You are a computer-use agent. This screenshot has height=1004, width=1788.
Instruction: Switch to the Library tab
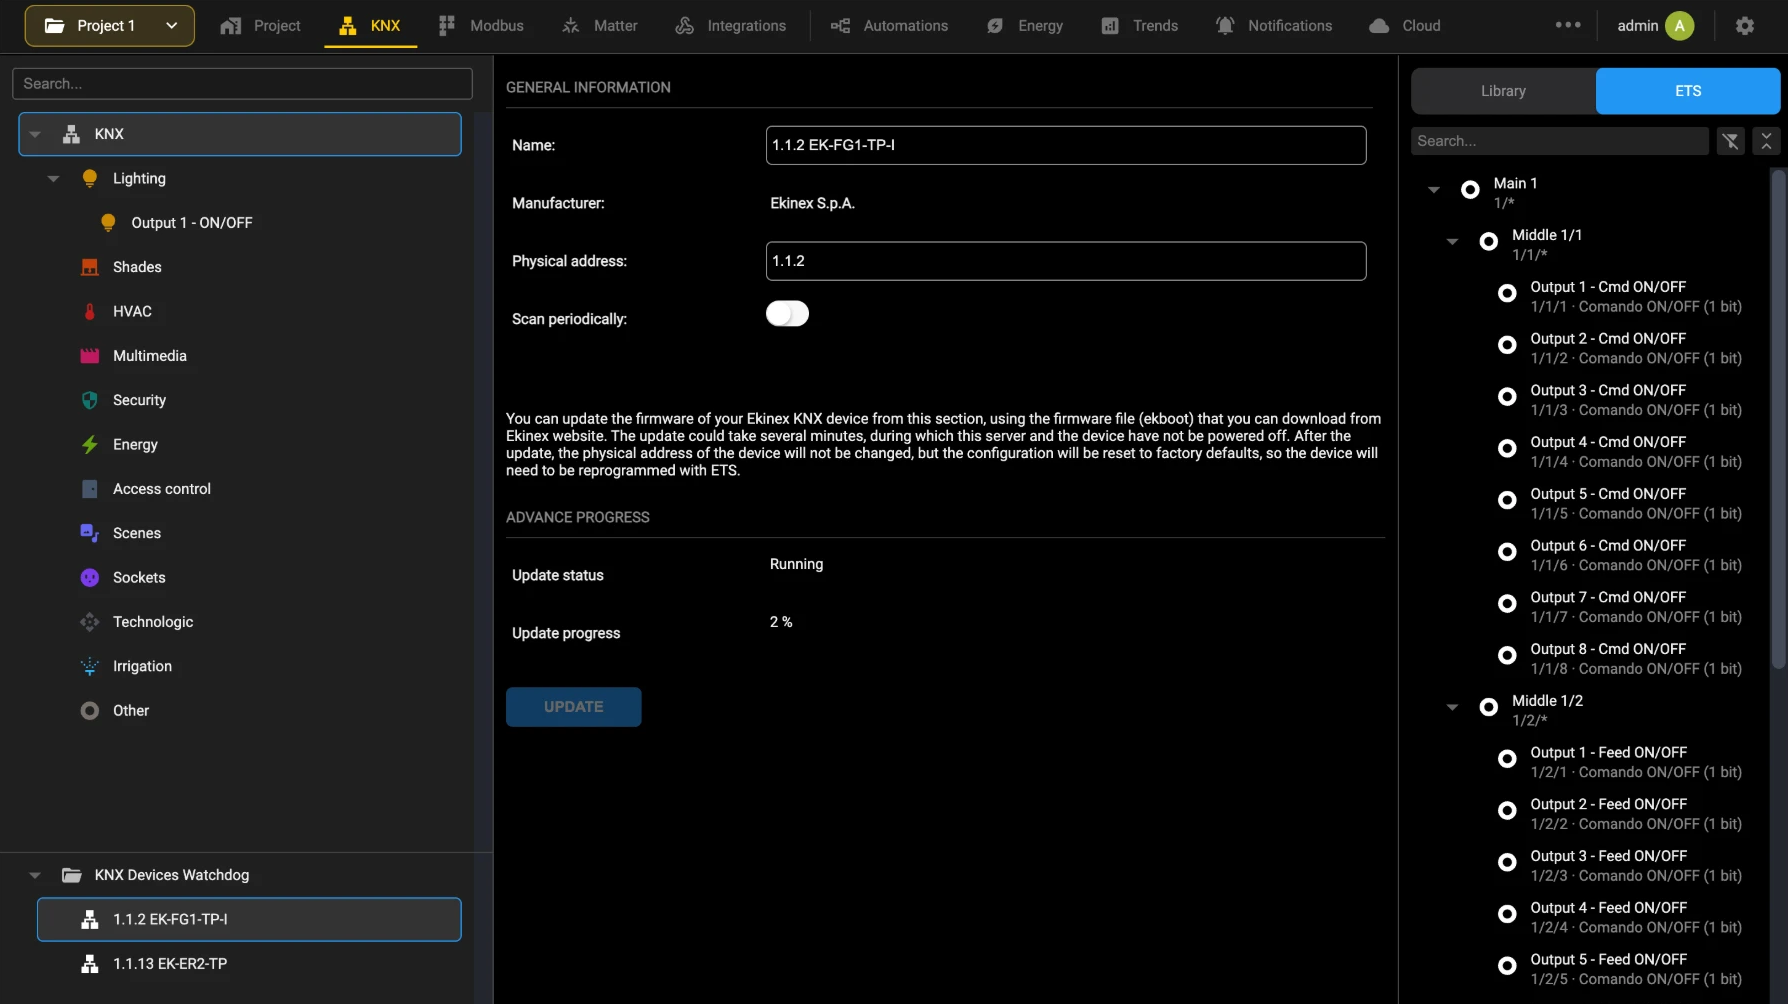pyautogui.click(x=1503, y=91)
